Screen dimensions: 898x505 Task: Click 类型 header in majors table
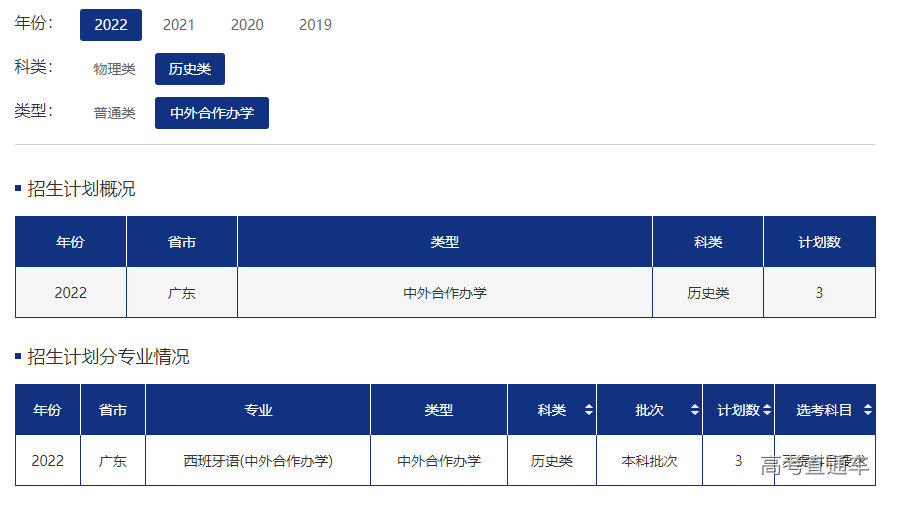click(439, 410)
